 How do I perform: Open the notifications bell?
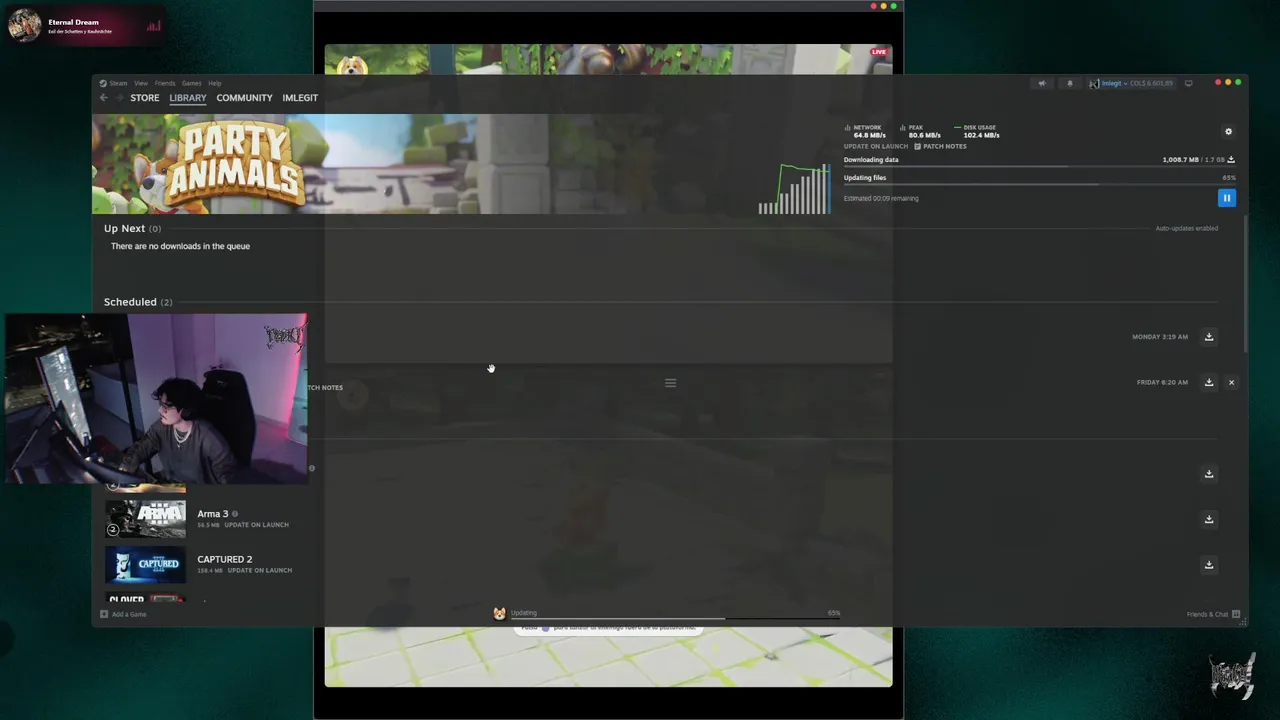1070,83
